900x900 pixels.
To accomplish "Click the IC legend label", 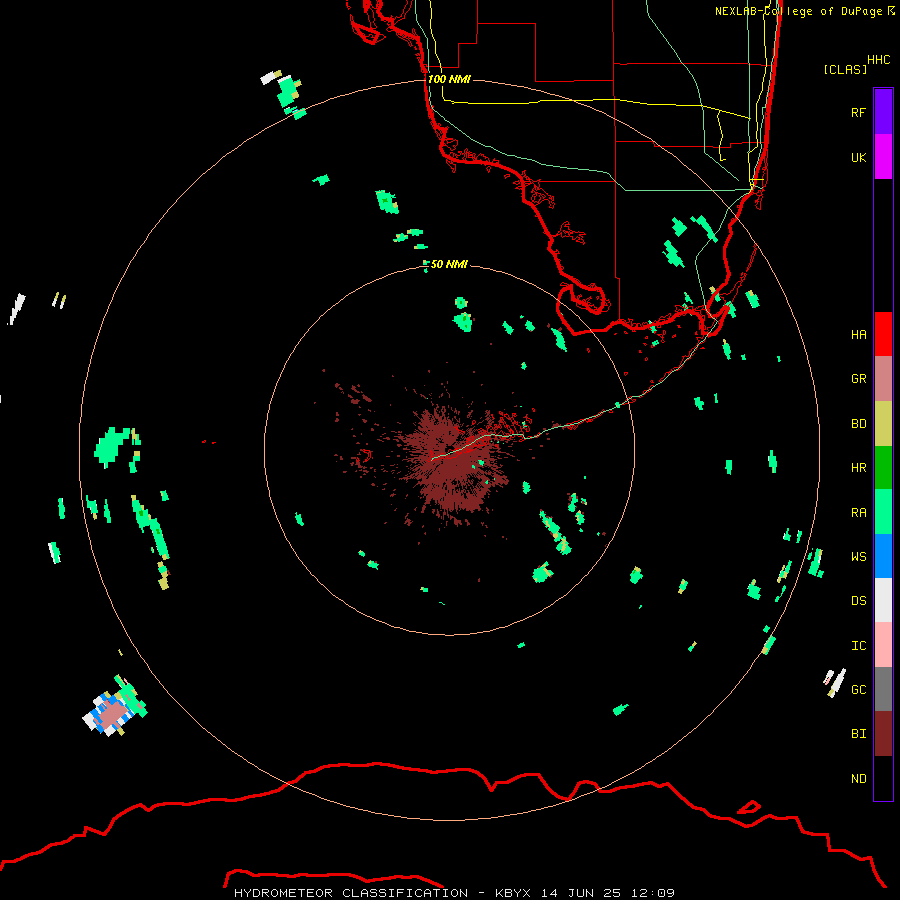I will pos(858,646).
